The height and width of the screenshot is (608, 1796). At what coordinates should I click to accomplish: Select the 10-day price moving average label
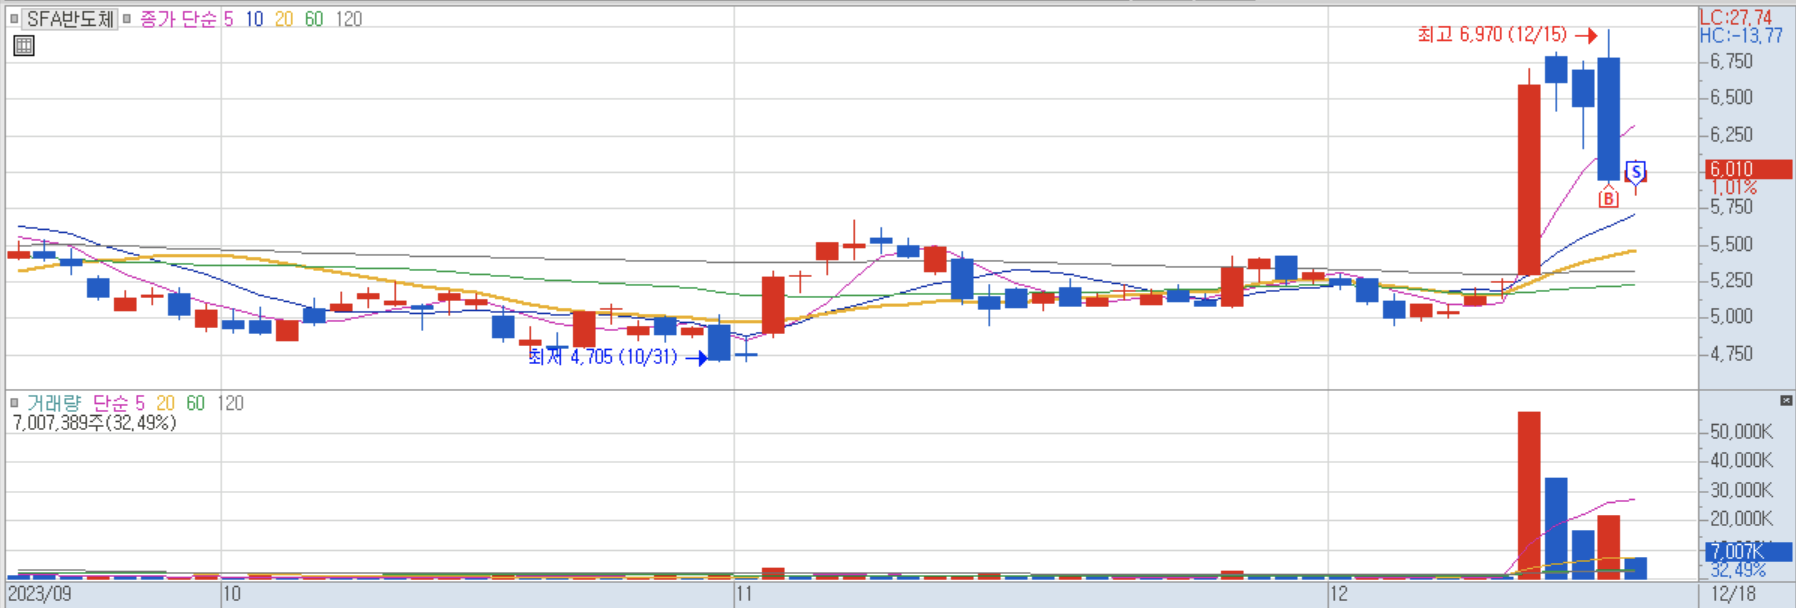(x=254, y=19)
